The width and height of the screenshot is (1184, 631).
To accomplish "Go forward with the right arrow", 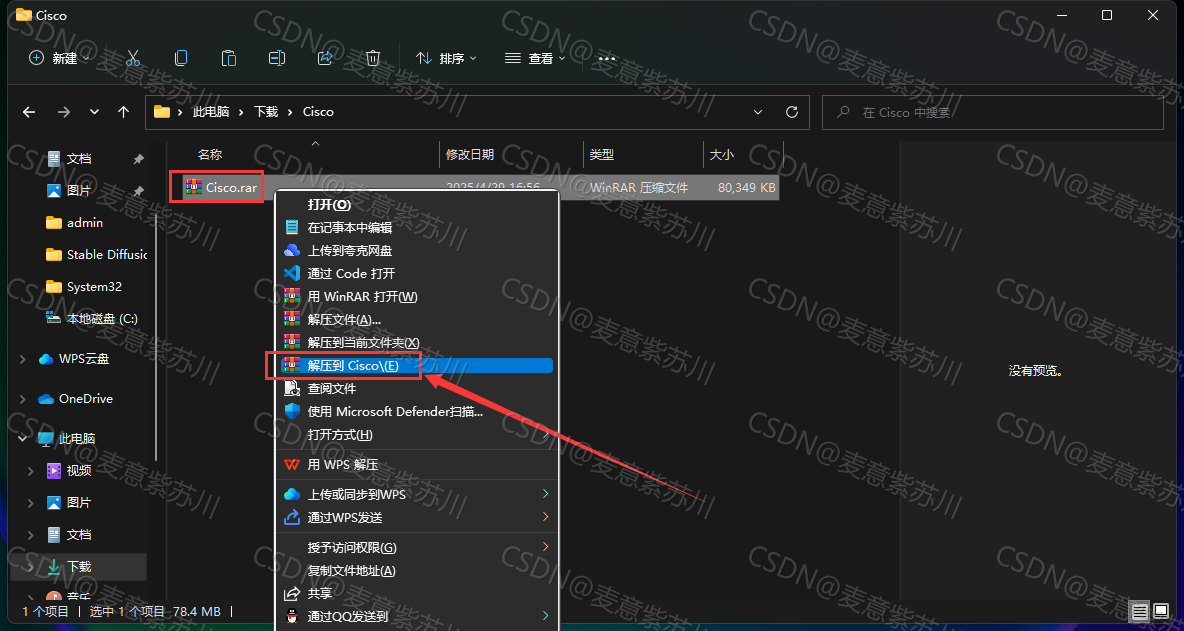I will pos(63,112).
